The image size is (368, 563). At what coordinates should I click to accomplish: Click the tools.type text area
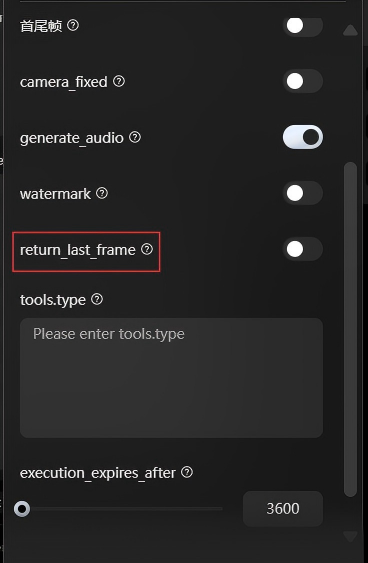(171, 378)
